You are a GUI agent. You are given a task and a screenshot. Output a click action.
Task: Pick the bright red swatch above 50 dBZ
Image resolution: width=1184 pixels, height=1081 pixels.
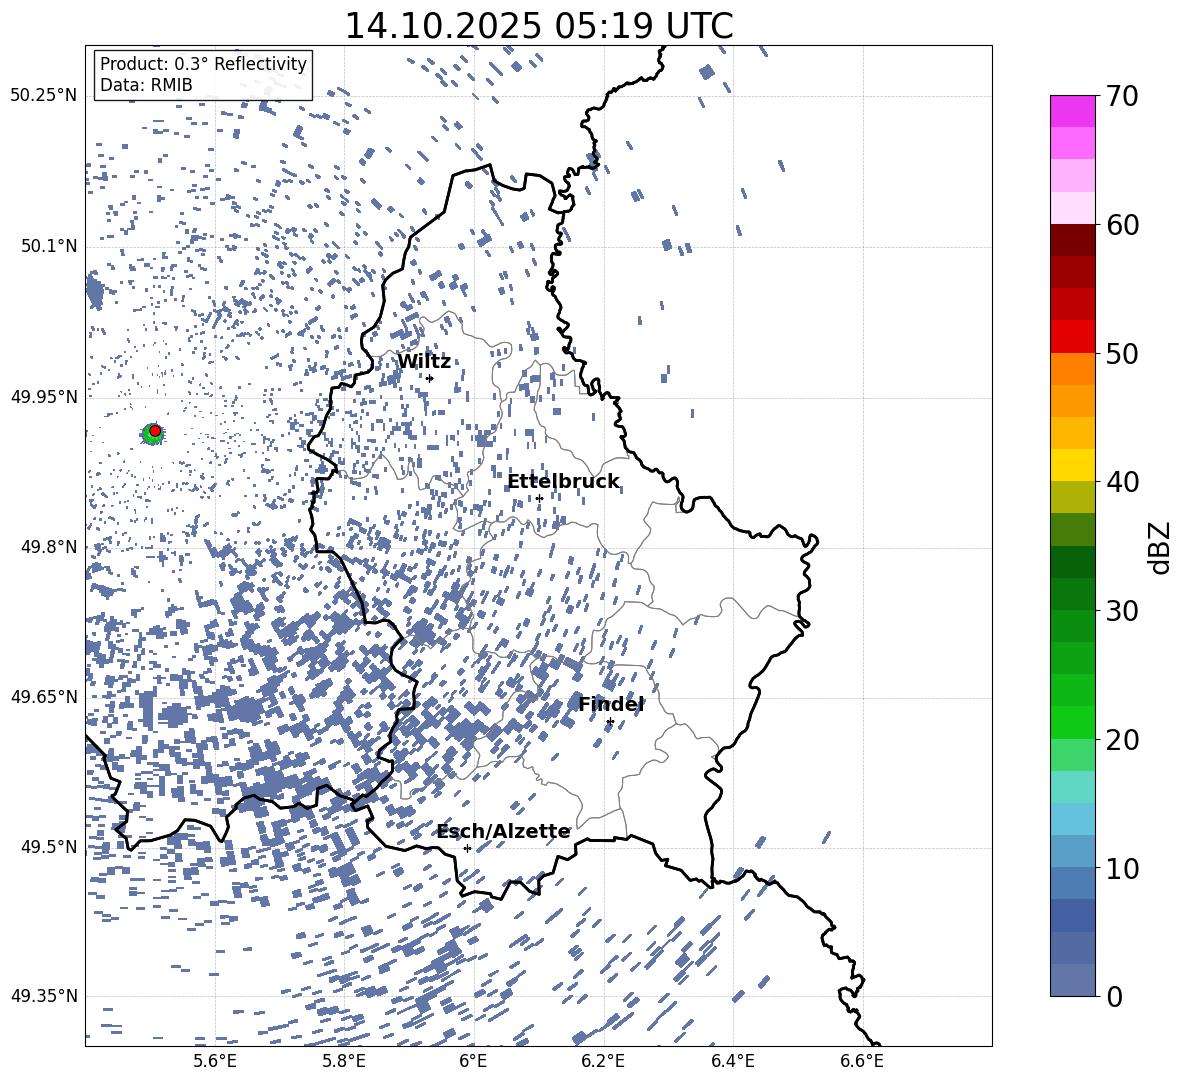pos(1073,336)
